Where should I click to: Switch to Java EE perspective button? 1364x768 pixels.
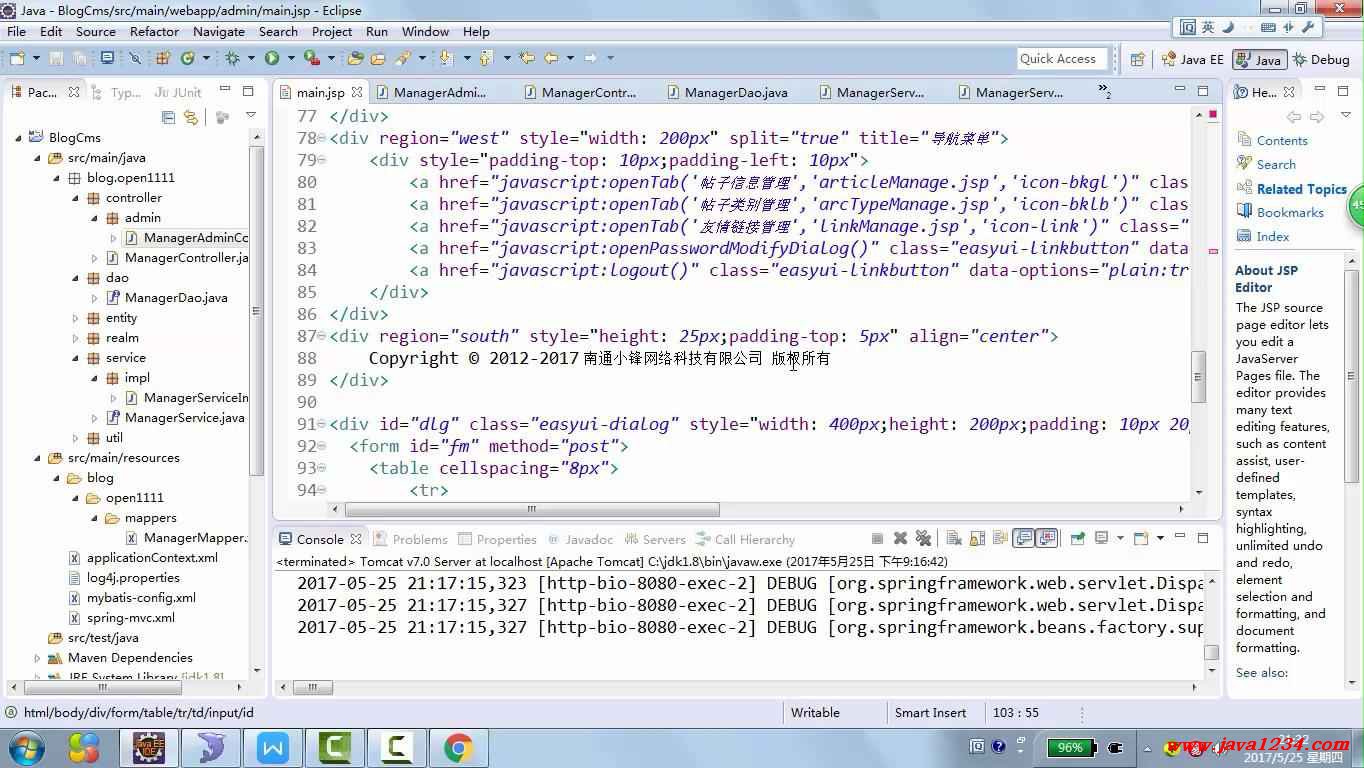[1192, 59]
